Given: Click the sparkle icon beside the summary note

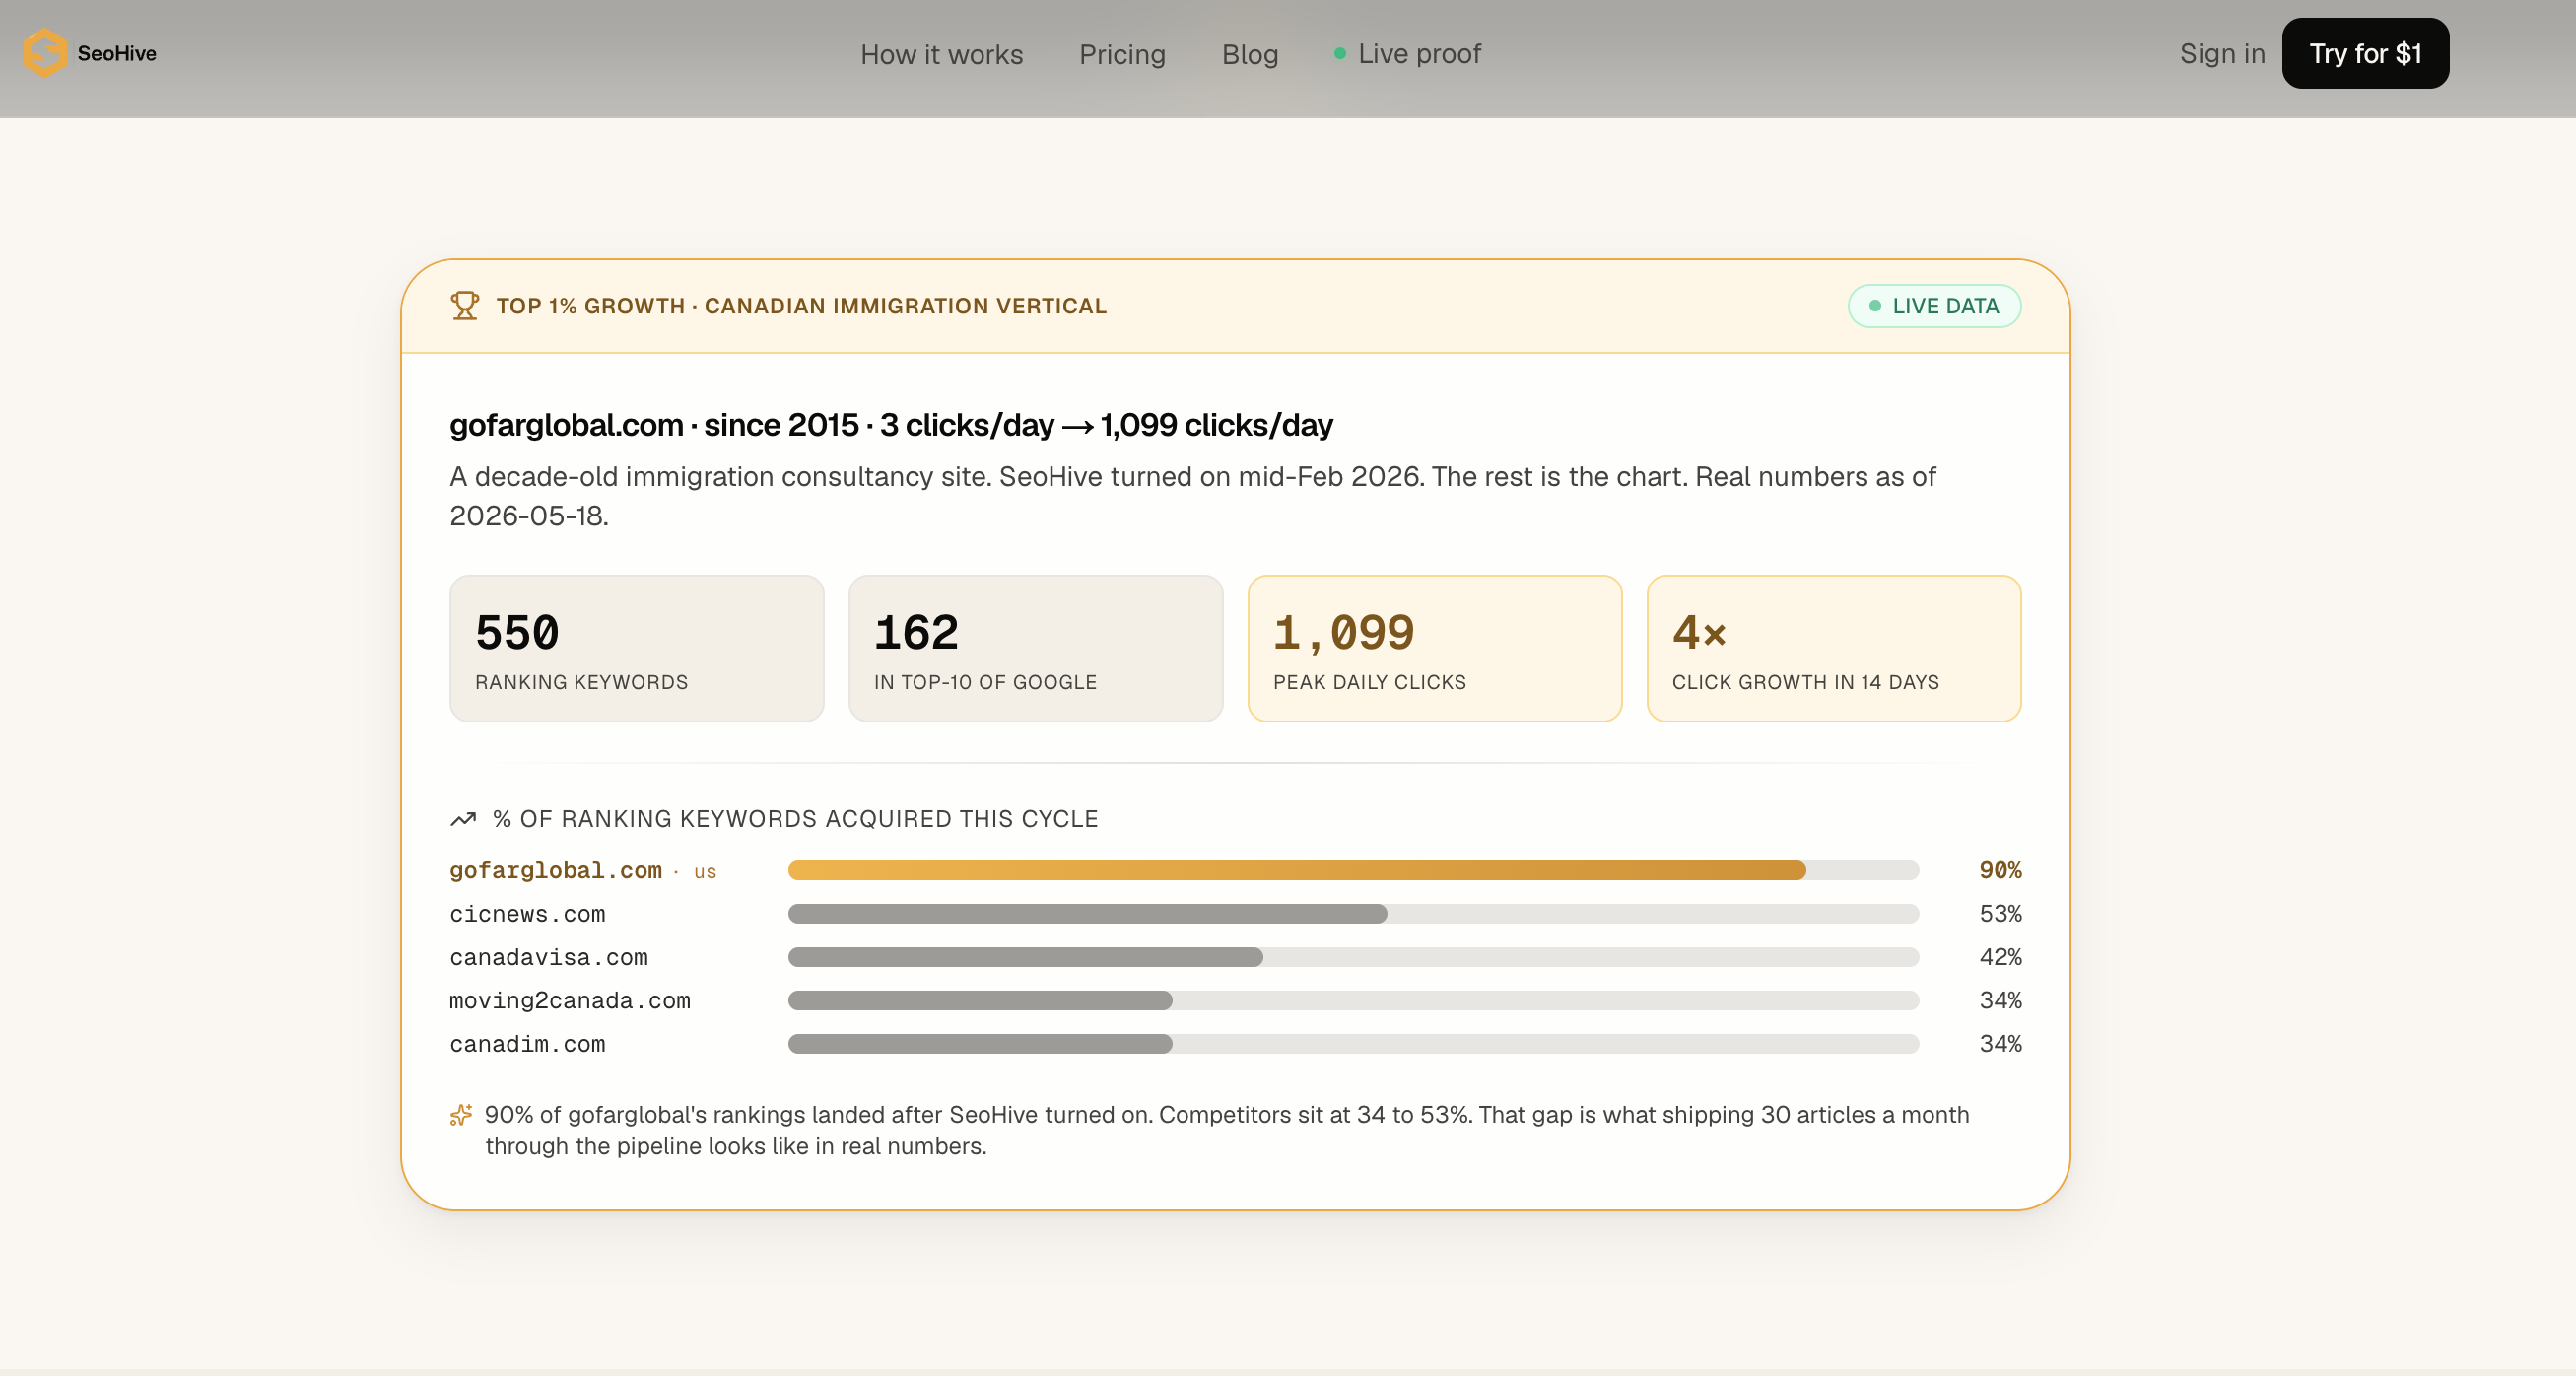Looking at the screenshot, I should [461, 1115].
